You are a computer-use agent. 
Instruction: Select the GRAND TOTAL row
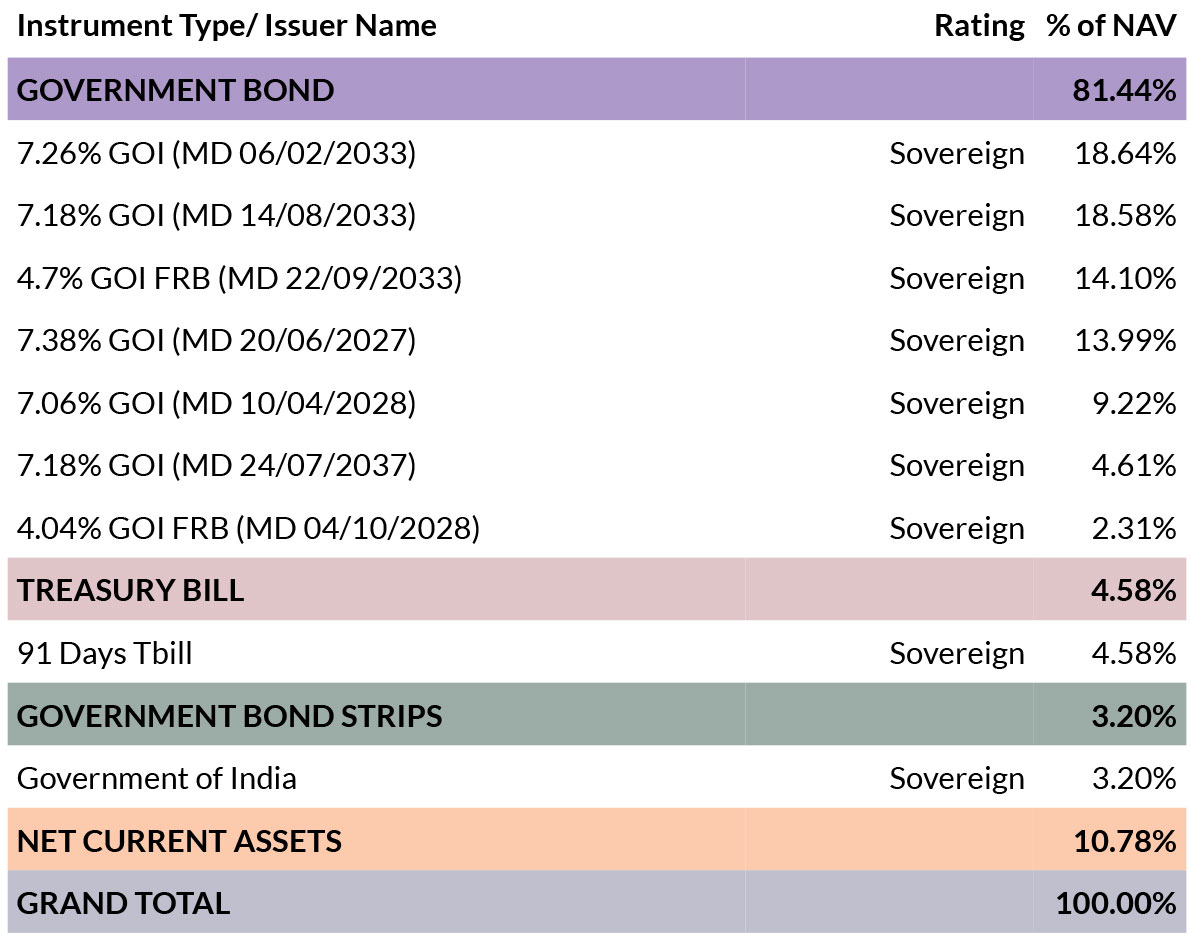point(597,903)
